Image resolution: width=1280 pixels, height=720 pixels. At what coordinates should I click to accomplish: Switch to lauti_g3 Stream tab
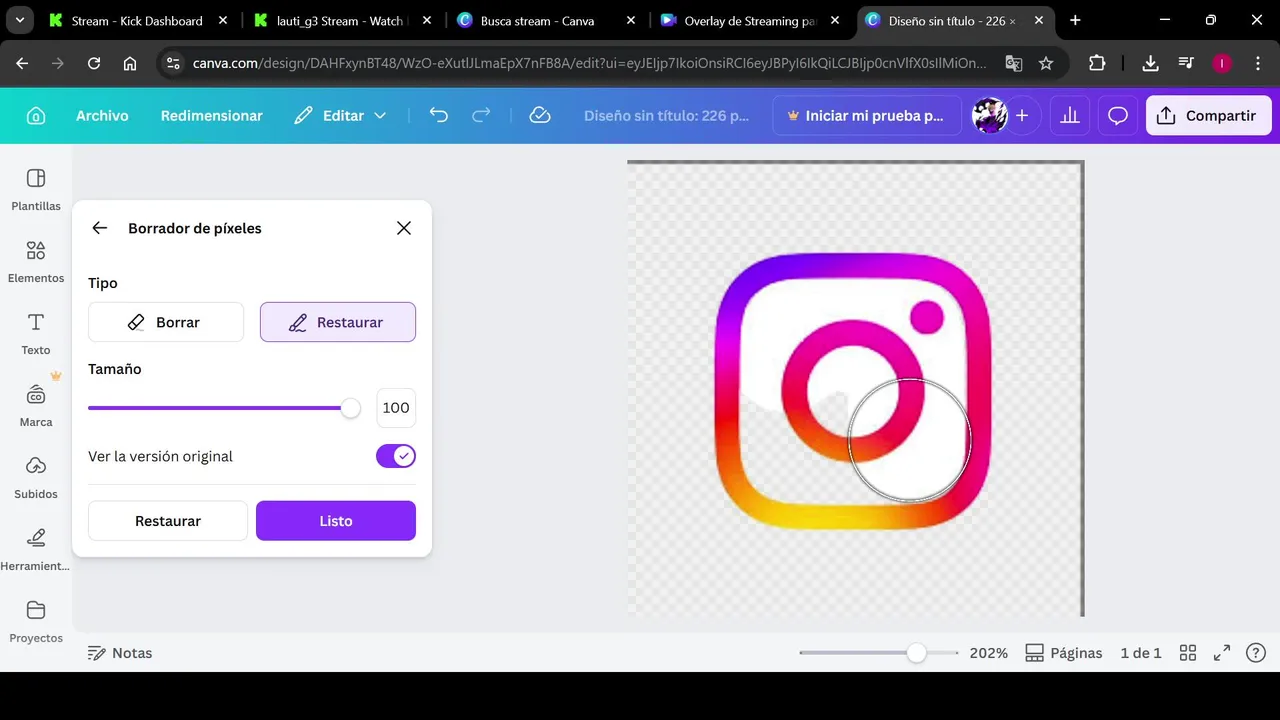click(x=340, y=20)
